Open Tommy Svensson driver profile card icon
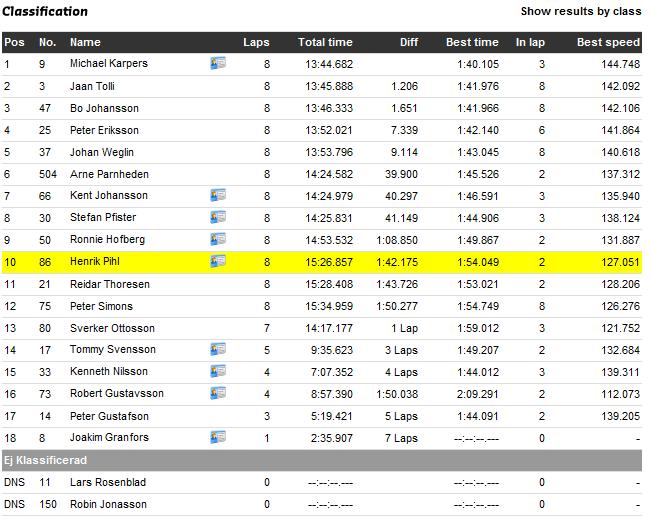 pyautogui.click(x=218, y=349)
